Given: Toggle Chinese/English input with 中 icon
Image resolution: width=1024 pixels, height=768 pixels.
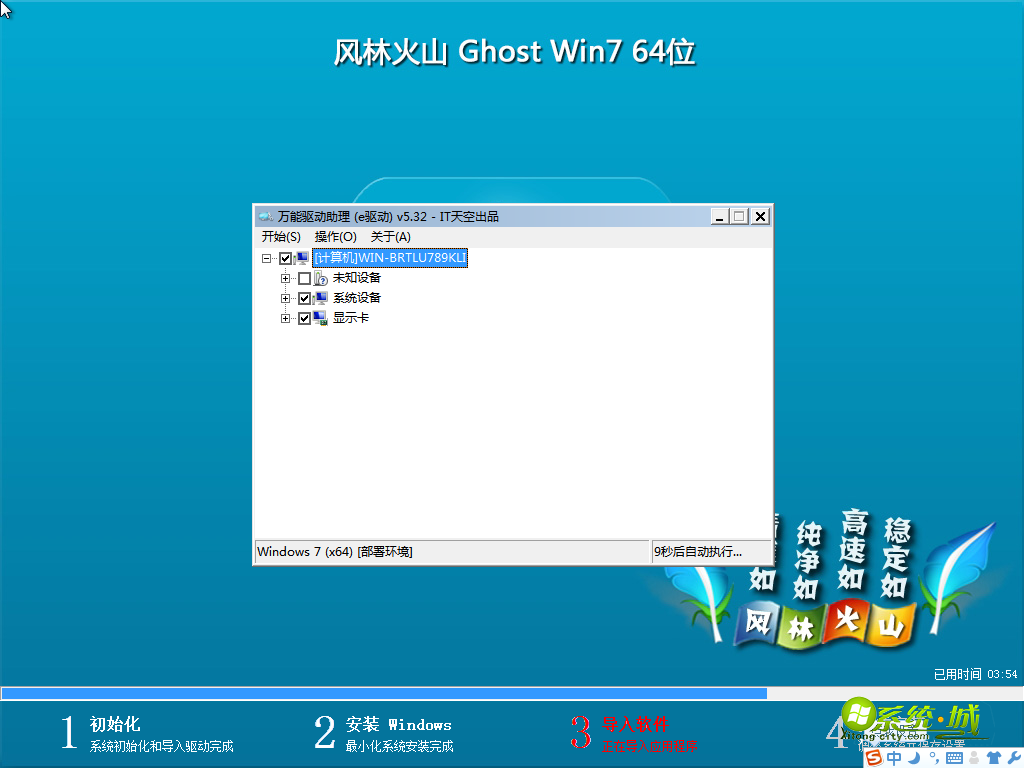Looking at the screenshot, I should 894,757.
